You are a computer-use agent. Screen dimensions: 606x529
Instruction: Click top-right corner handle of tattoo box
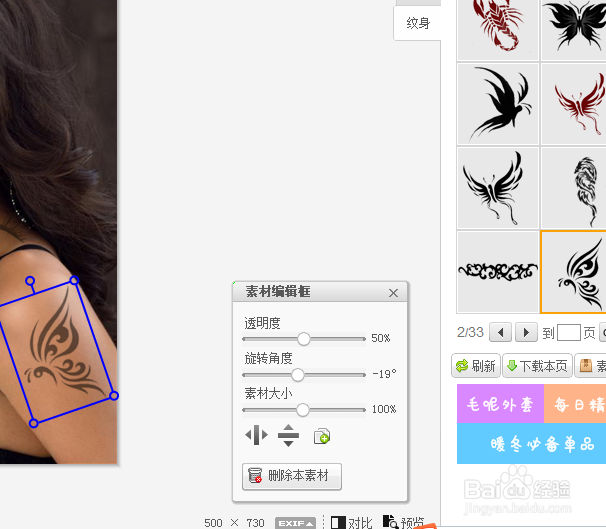[74, 280]
